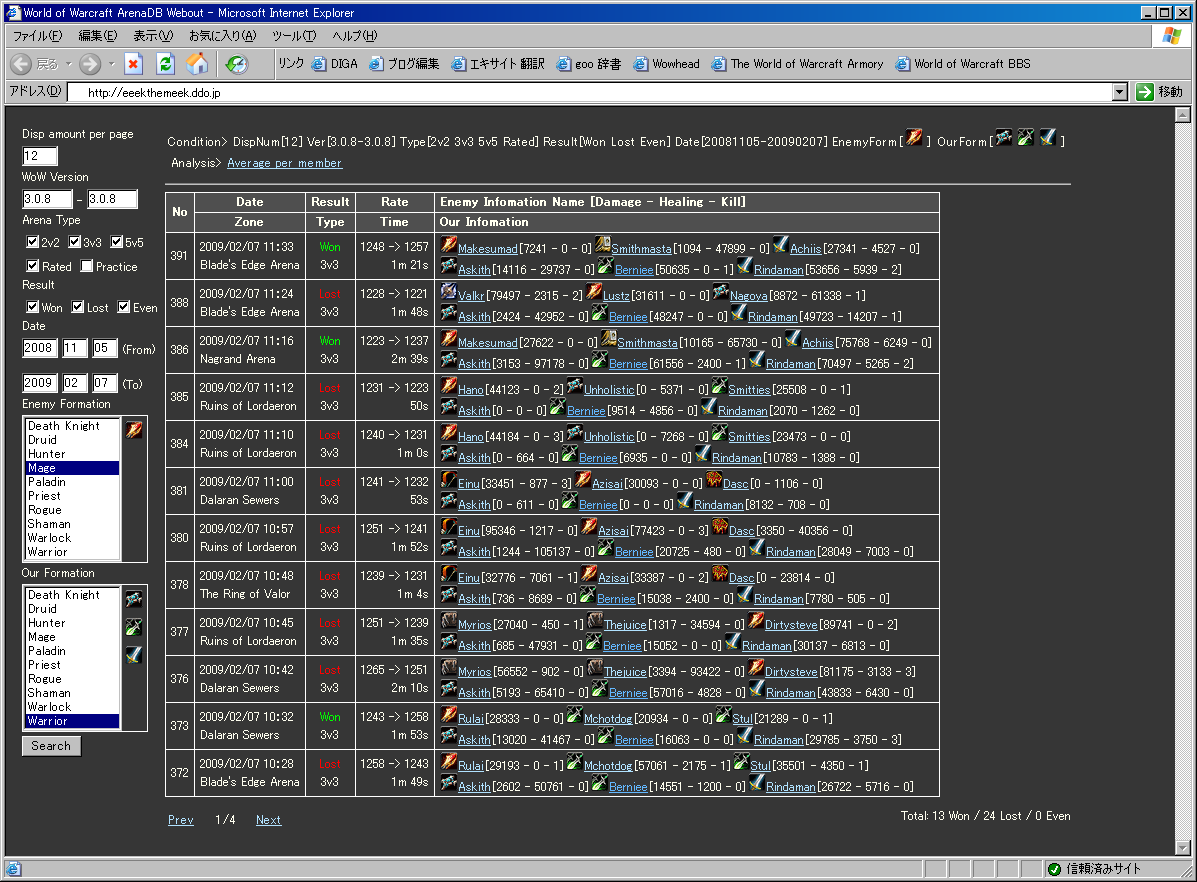Click the Paladin icon next to Smithmasta in match 391

tap(602, 245)
